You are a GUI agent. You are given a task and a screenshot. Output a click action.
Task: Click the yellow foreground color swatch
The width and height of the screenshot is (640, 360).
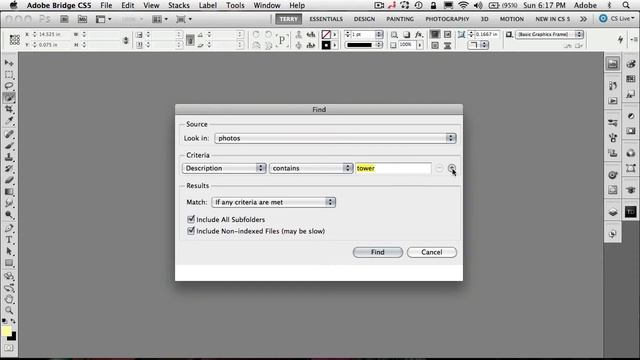7,331
